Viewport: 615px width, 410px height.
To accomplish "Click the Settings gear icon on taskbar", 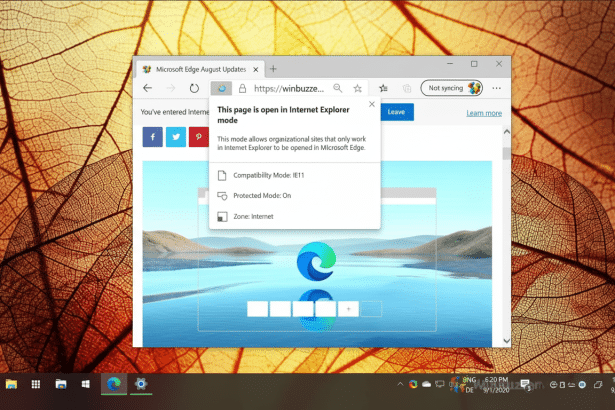I will click(x=141, y=384).
